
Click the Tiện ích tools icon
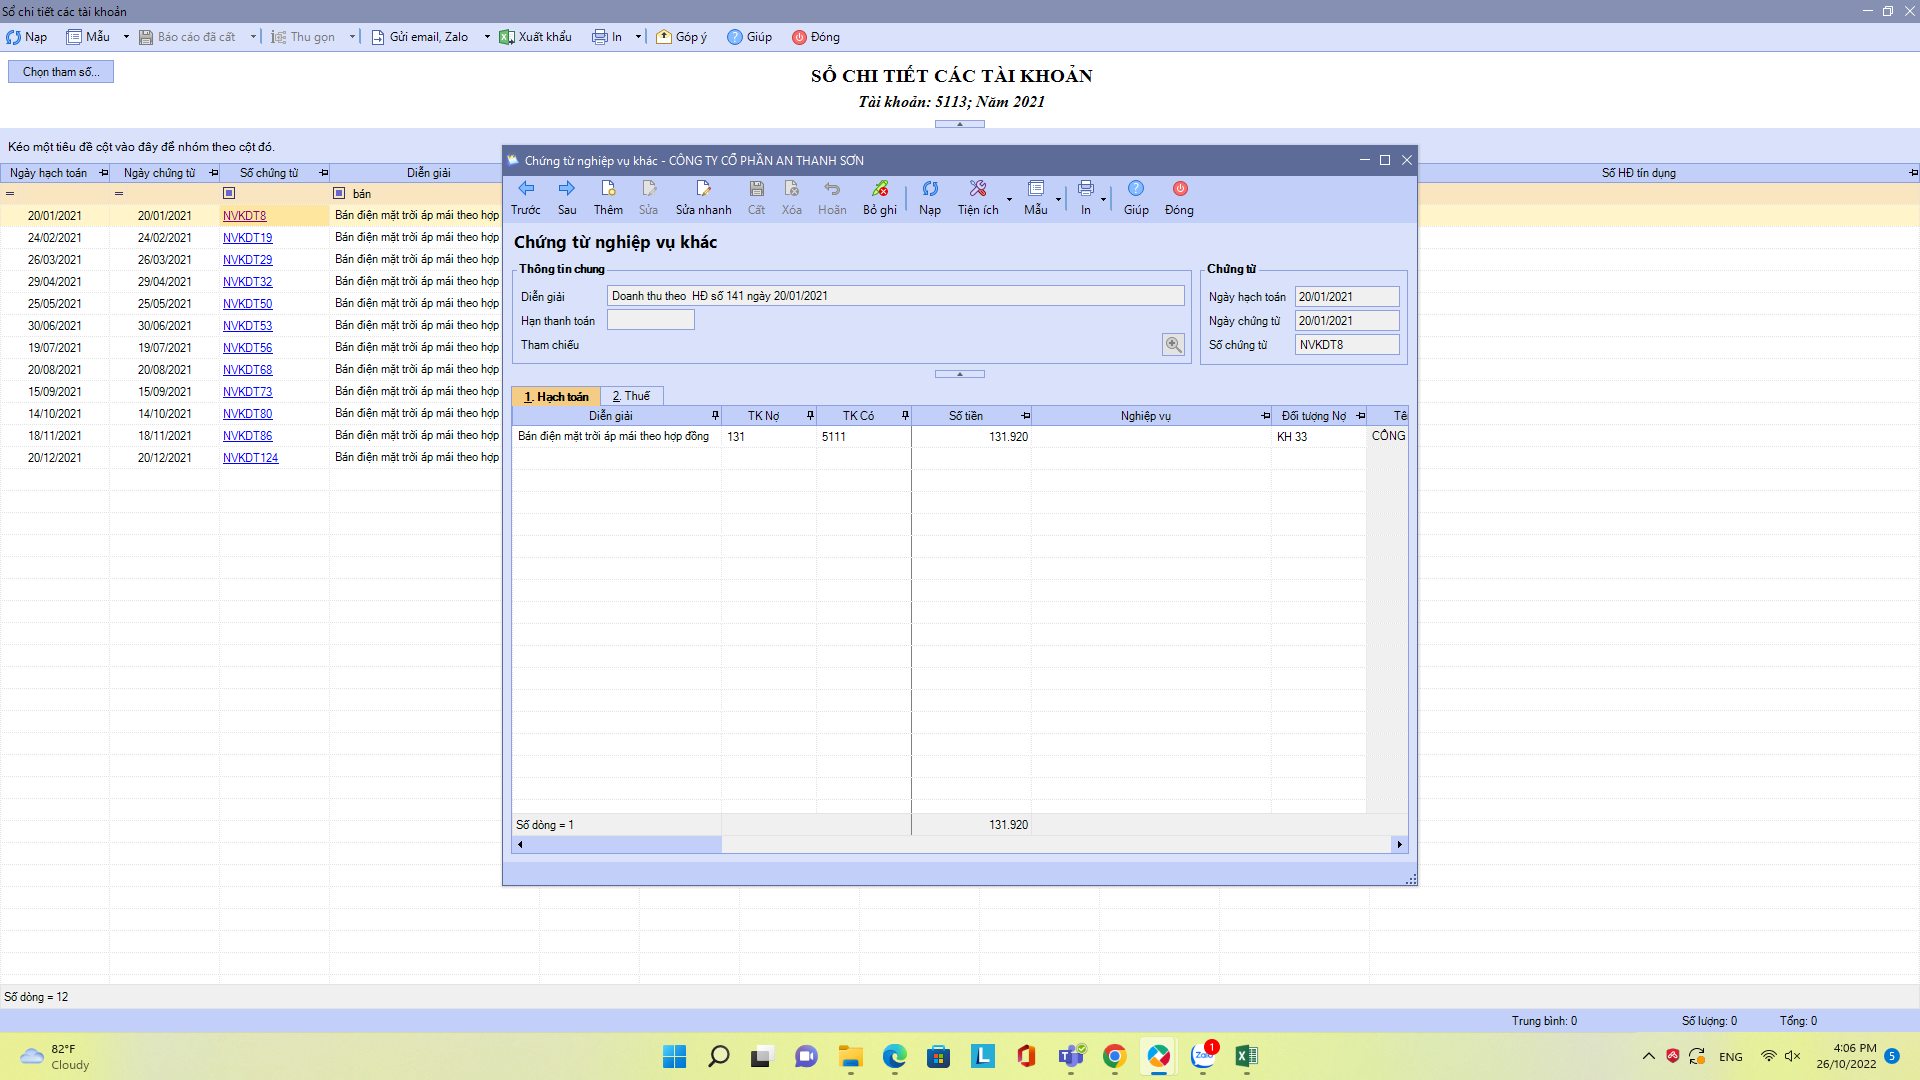tap(978, 189)
